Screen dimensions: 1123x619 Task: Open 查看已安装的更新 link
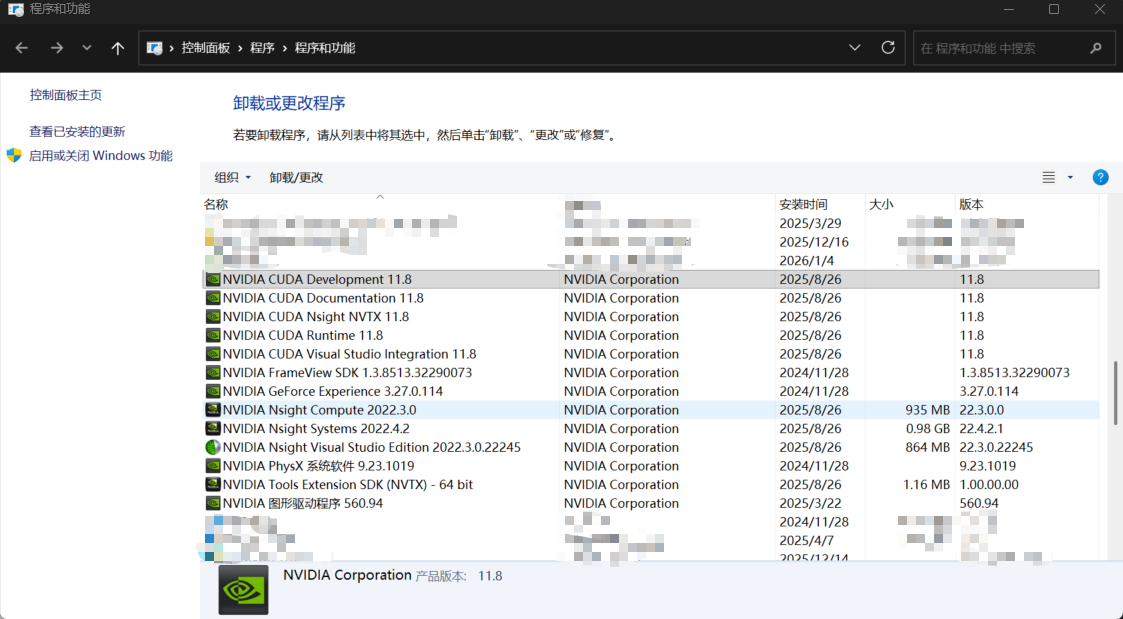(77, 131)
